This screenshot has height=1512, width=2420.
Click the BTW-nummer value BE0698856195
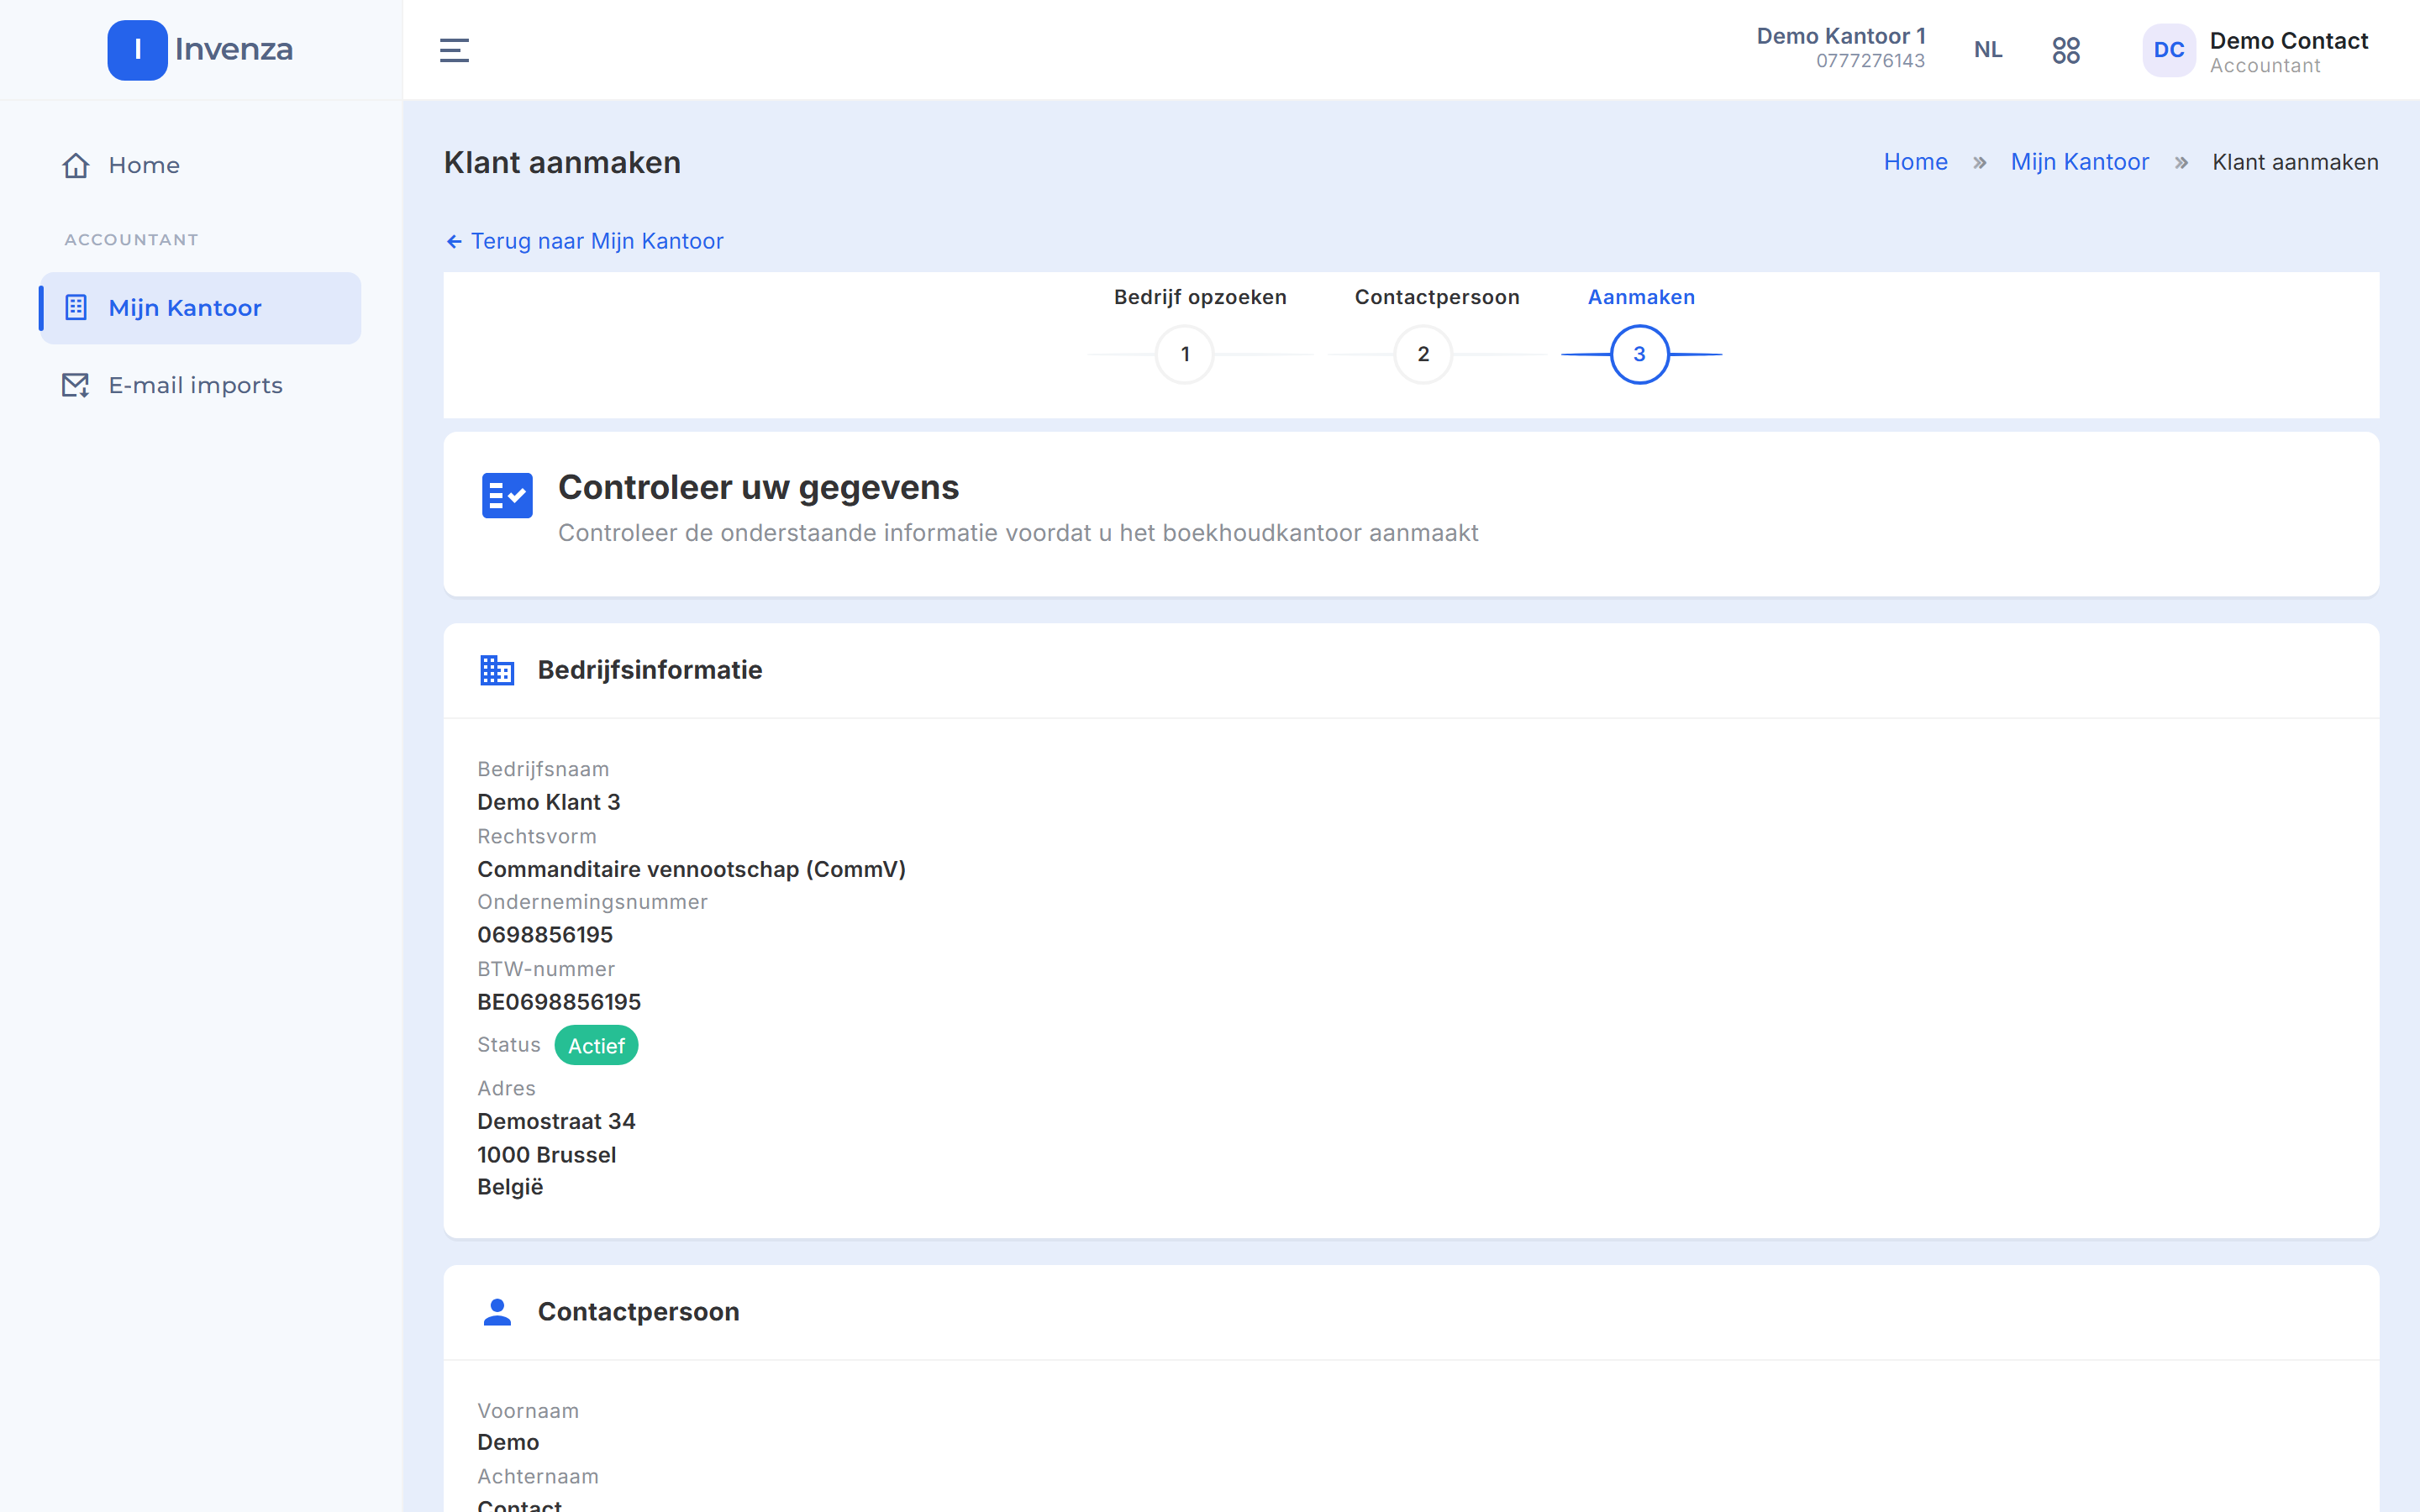559,1002
